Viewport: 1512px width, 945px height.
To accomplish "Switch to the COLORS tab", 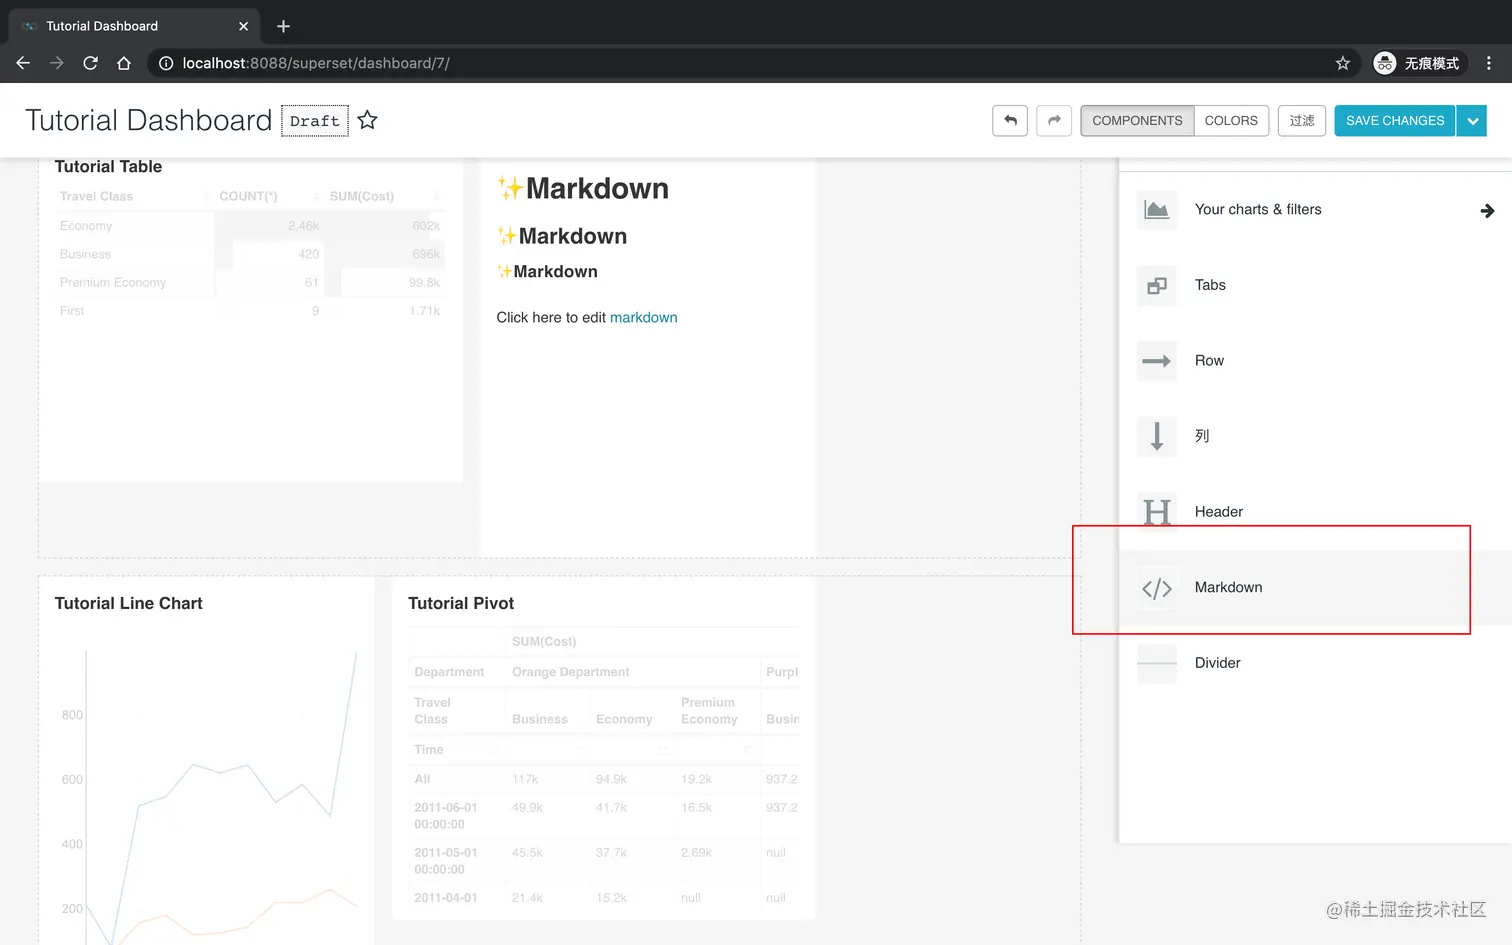I will (1231, 121).
